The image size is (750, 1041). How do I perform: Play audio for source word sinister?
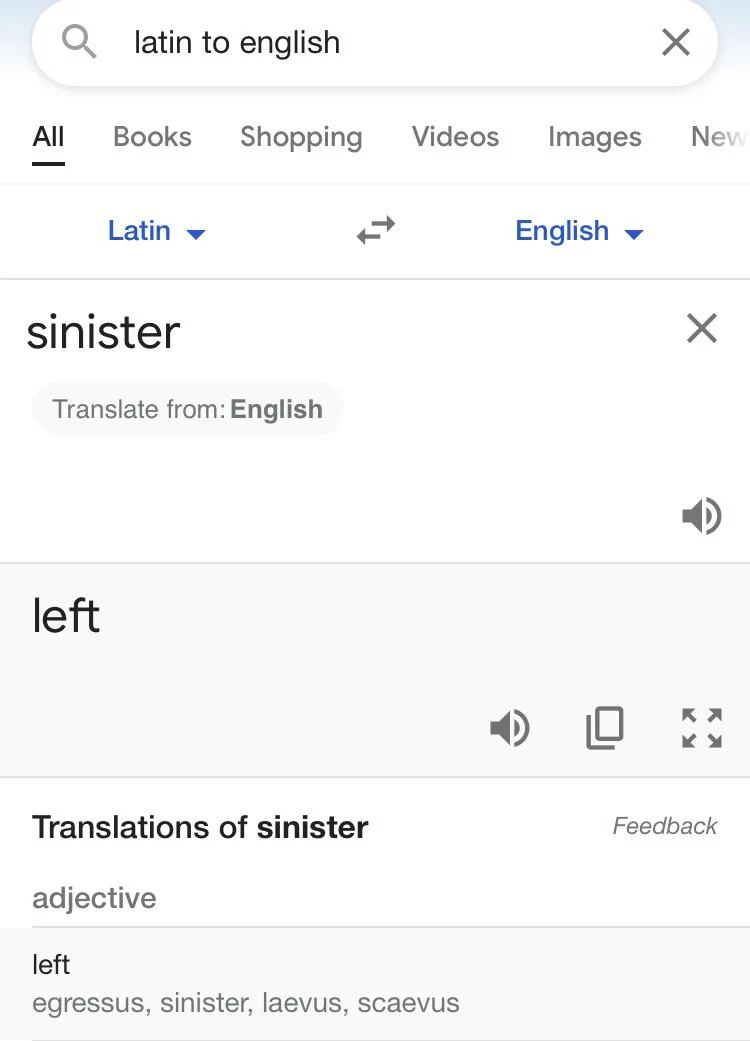702,516
